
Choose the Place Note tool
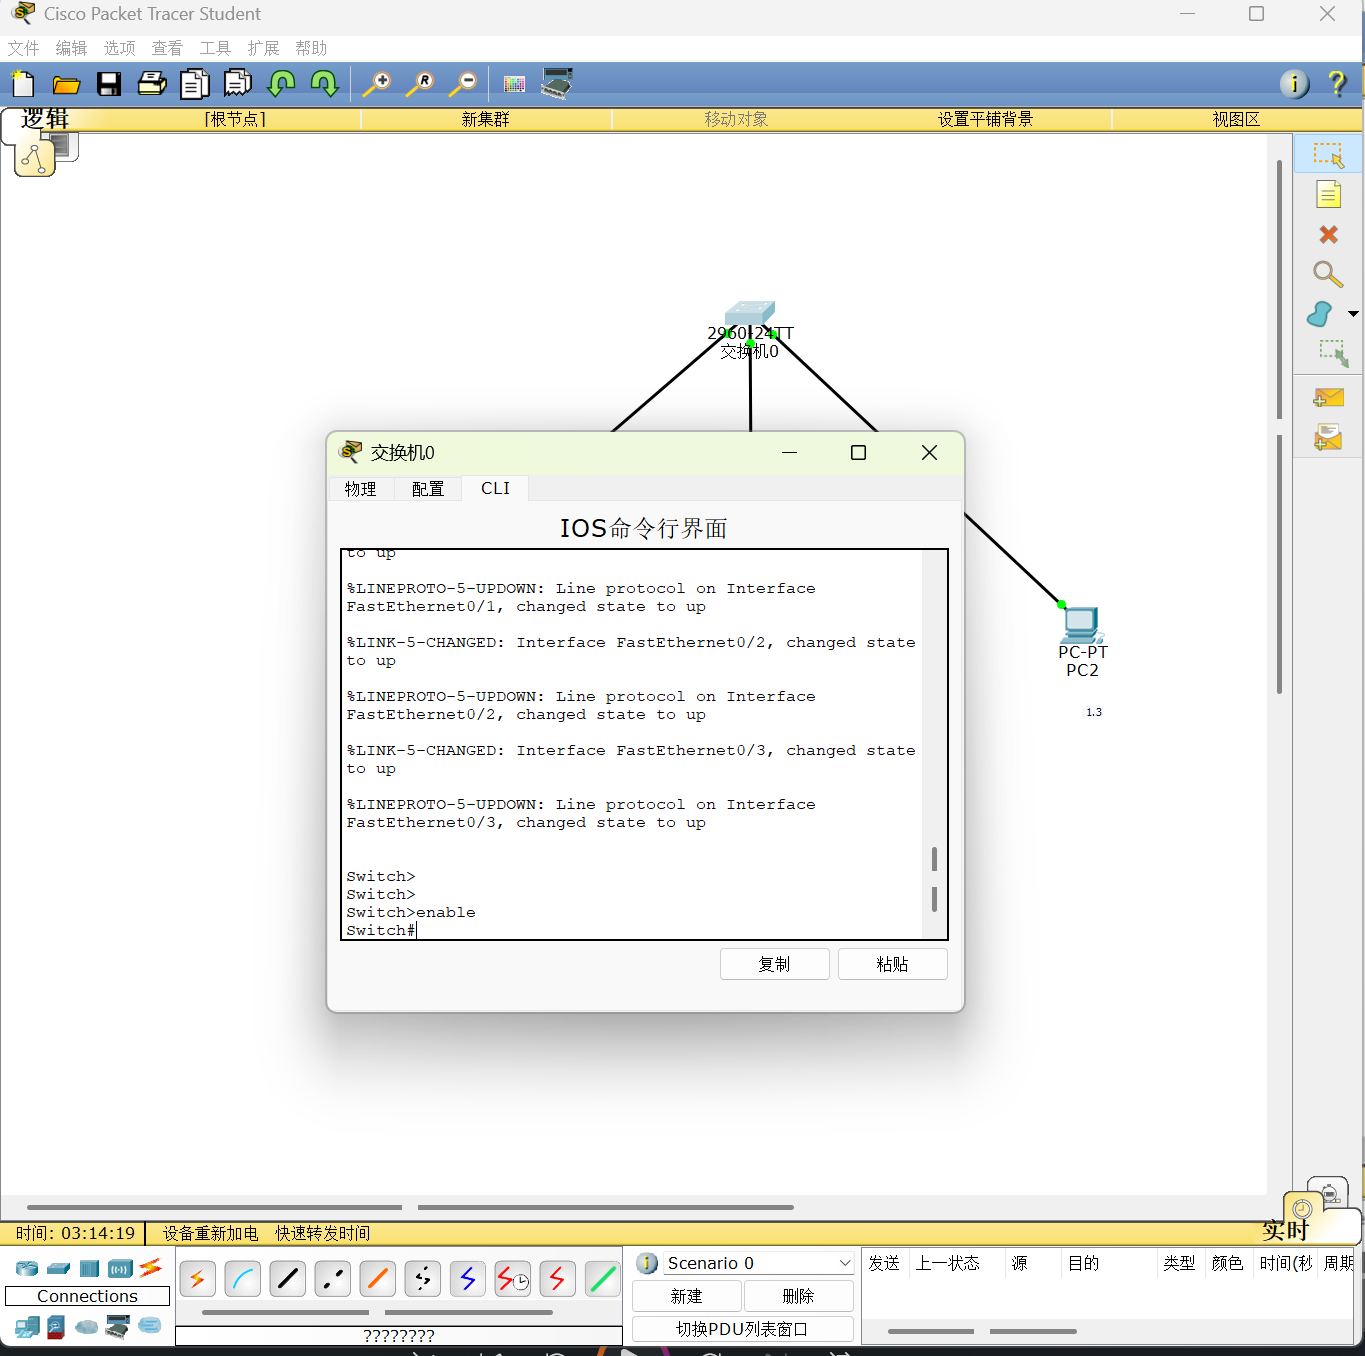tap(1329, 194)
